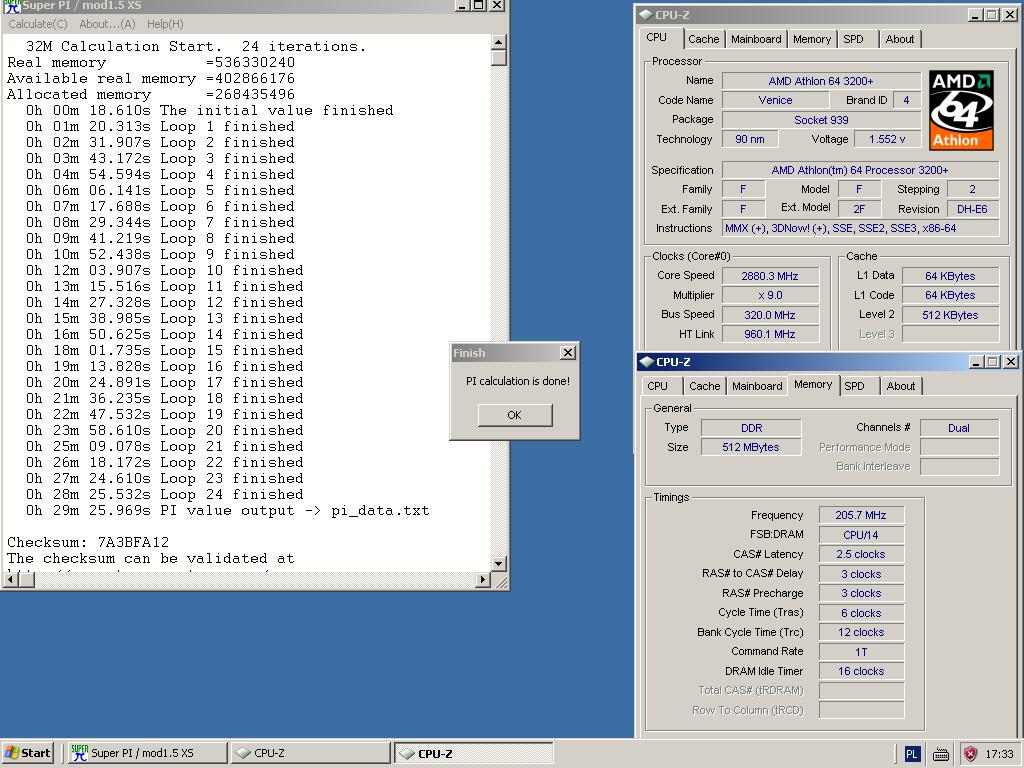Switch to Memory tab in top CPU-Z window

tap(812, 39)
